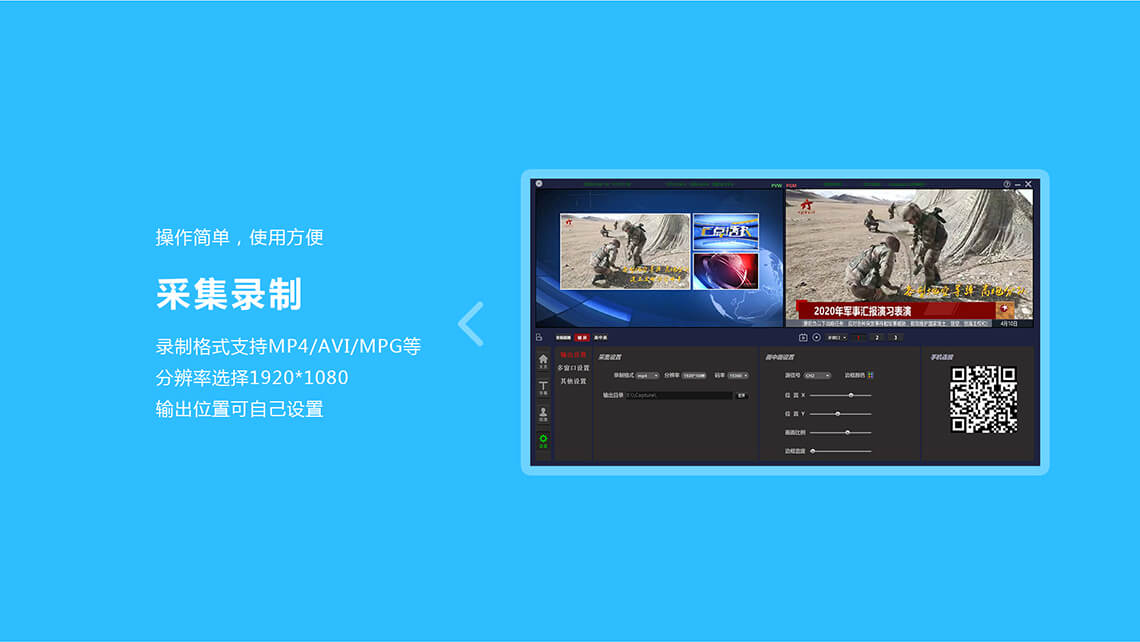Open the border color grid picker
Image resolution: width=1140 pixels, height=642 pixels.
coord(870,375)
